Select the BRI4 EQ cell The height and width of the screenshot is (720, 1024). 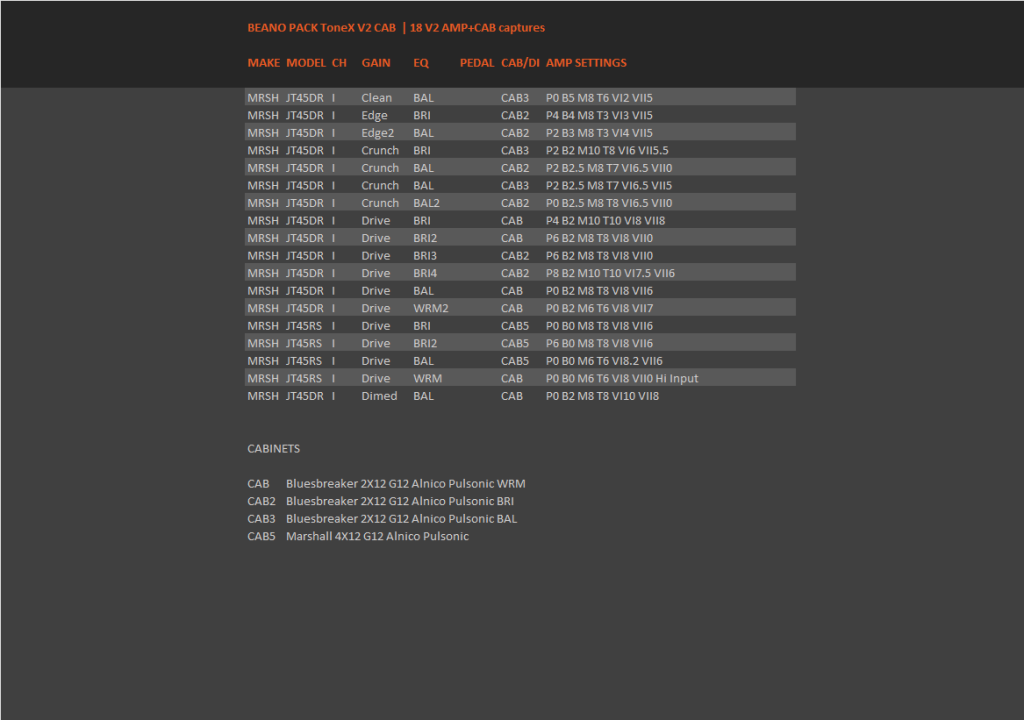[x=425, y=274]
